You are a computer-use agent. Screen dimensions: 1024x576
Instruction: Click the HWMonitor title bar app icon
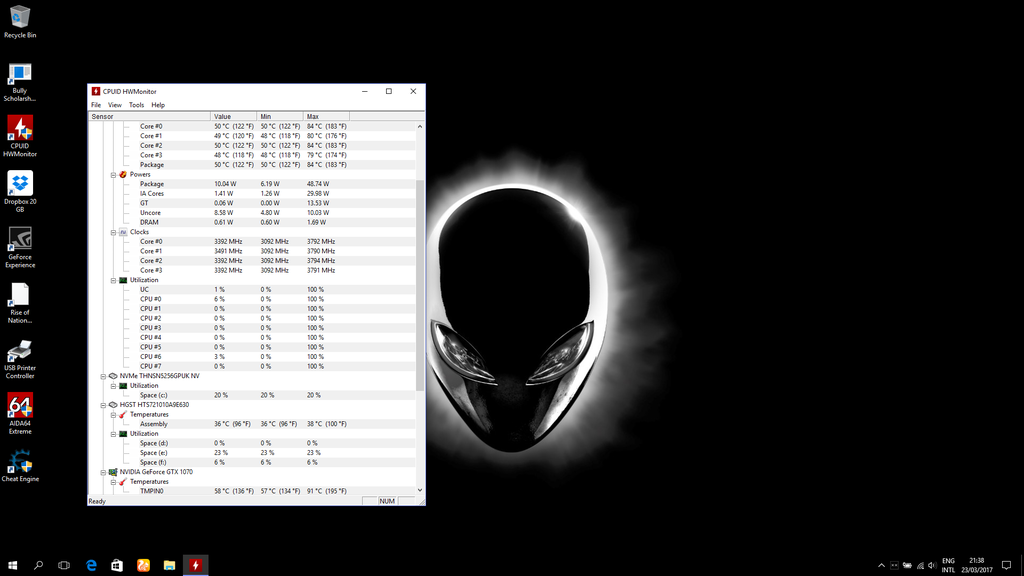(96, 91)
